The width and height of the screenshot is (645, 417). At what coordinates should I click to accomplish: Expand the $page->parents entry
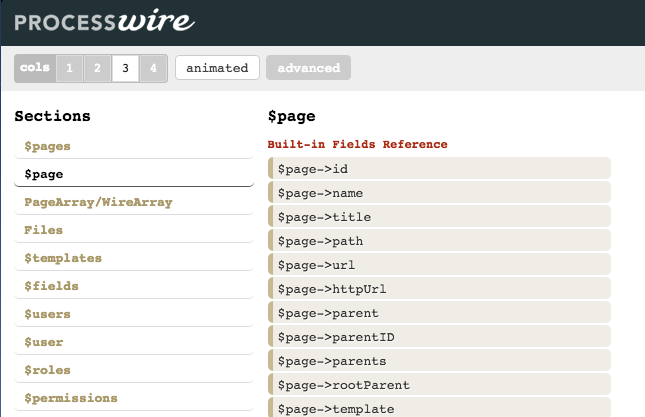439,360
